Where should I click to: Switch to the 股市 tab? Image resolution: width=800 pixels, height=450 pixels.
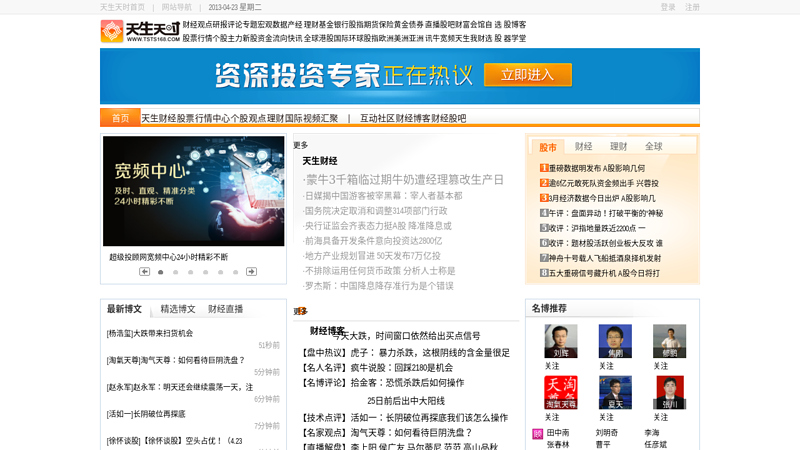(x=547, y=147)
